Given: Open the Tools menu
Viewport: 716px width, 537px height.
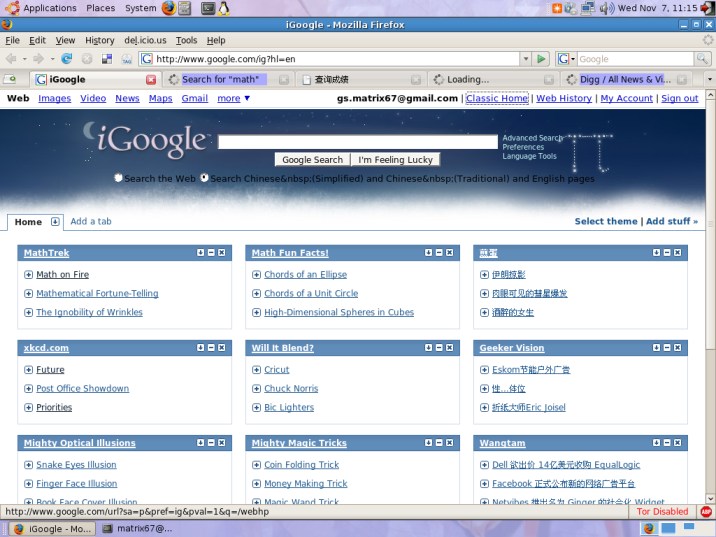Looking at the screenshot, I should [x=186, y=40].
